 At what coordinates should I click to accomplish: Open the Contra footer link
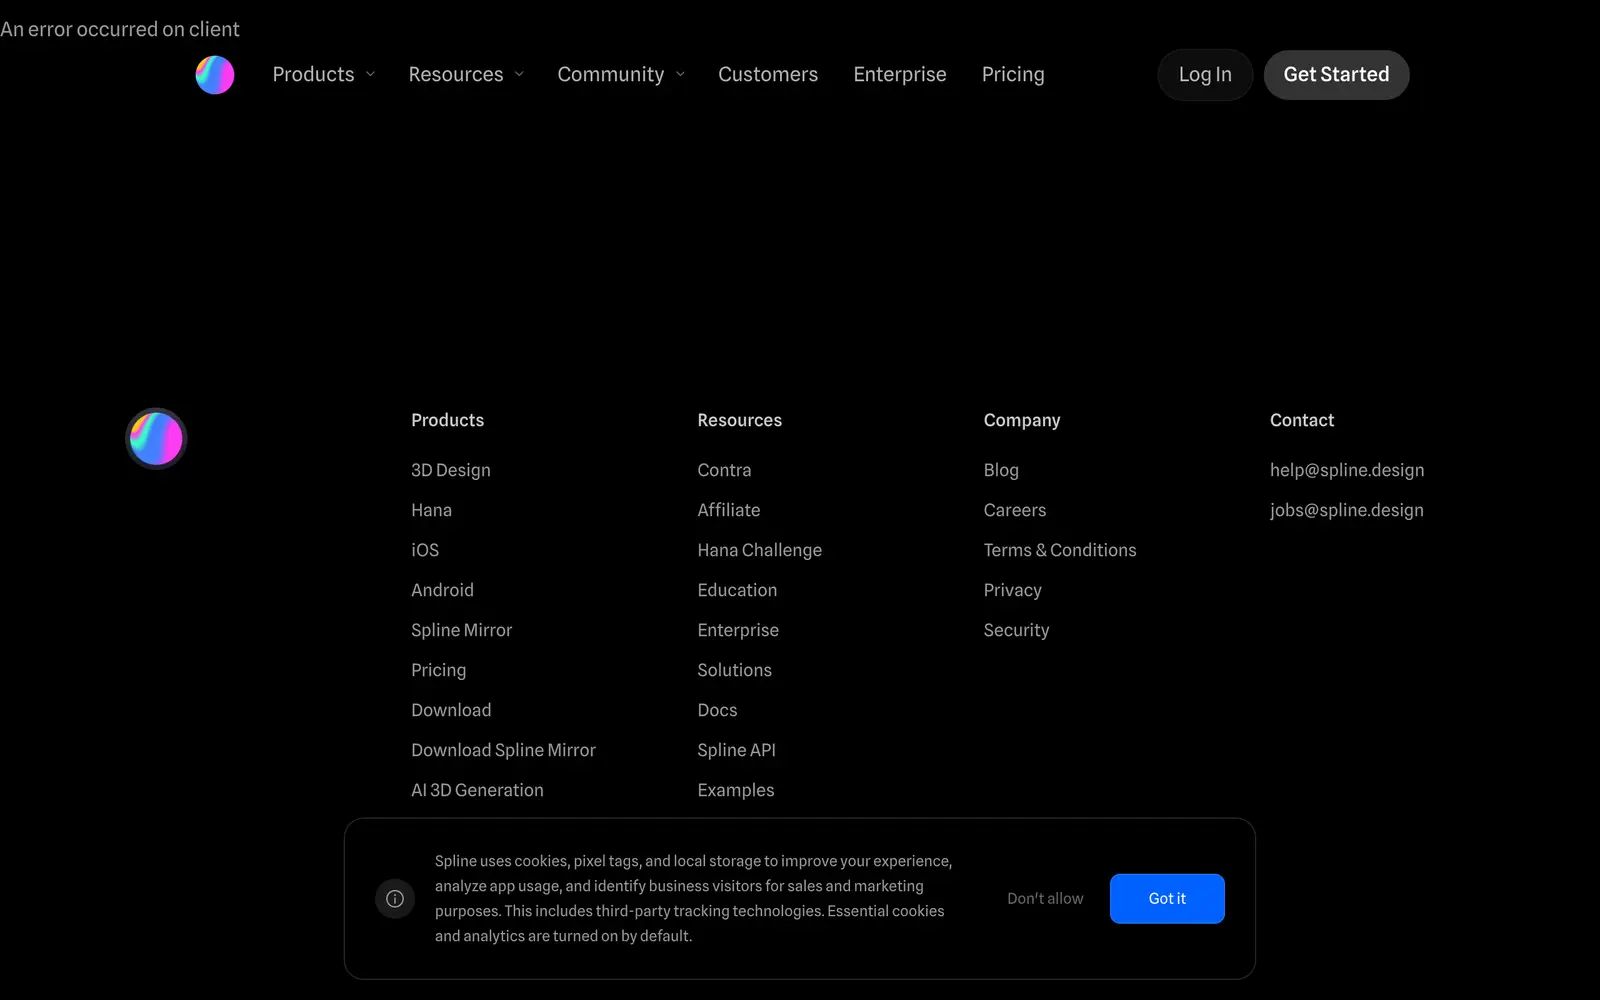click(x=724, y=470)
